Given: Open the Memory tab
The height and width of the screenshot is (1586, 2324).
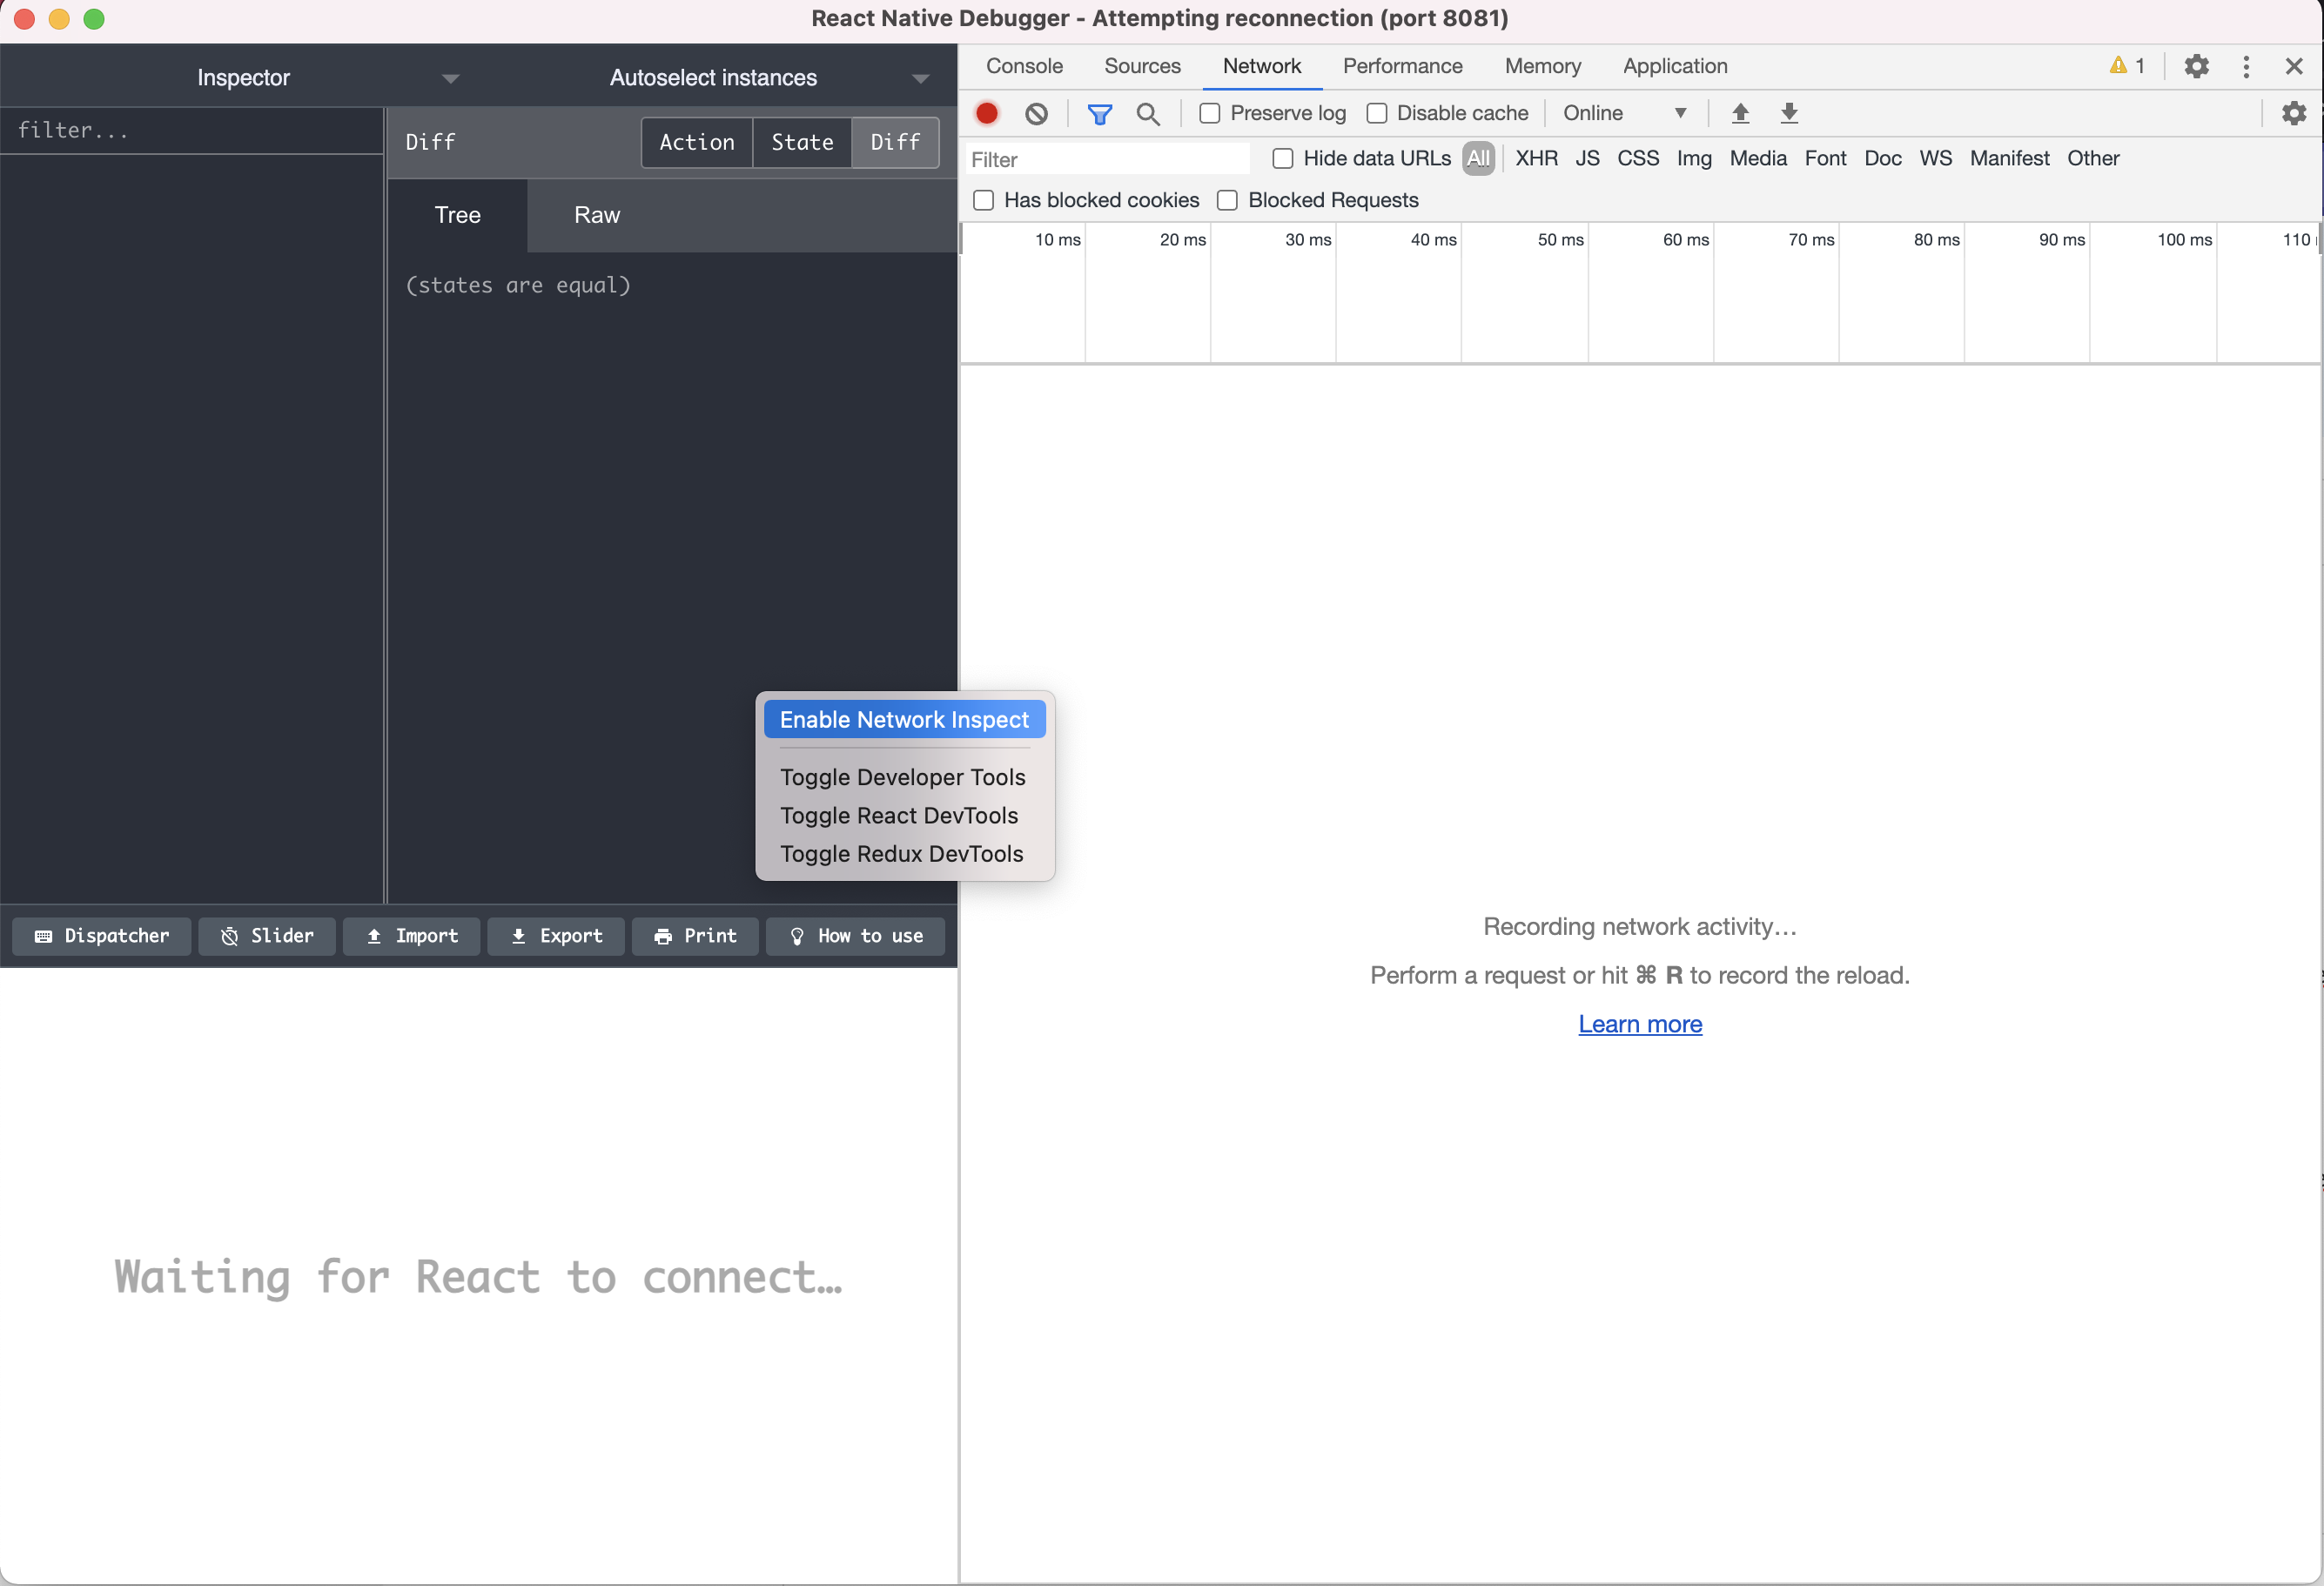Looking at the screenshot, I should [x=1542, y=66].
